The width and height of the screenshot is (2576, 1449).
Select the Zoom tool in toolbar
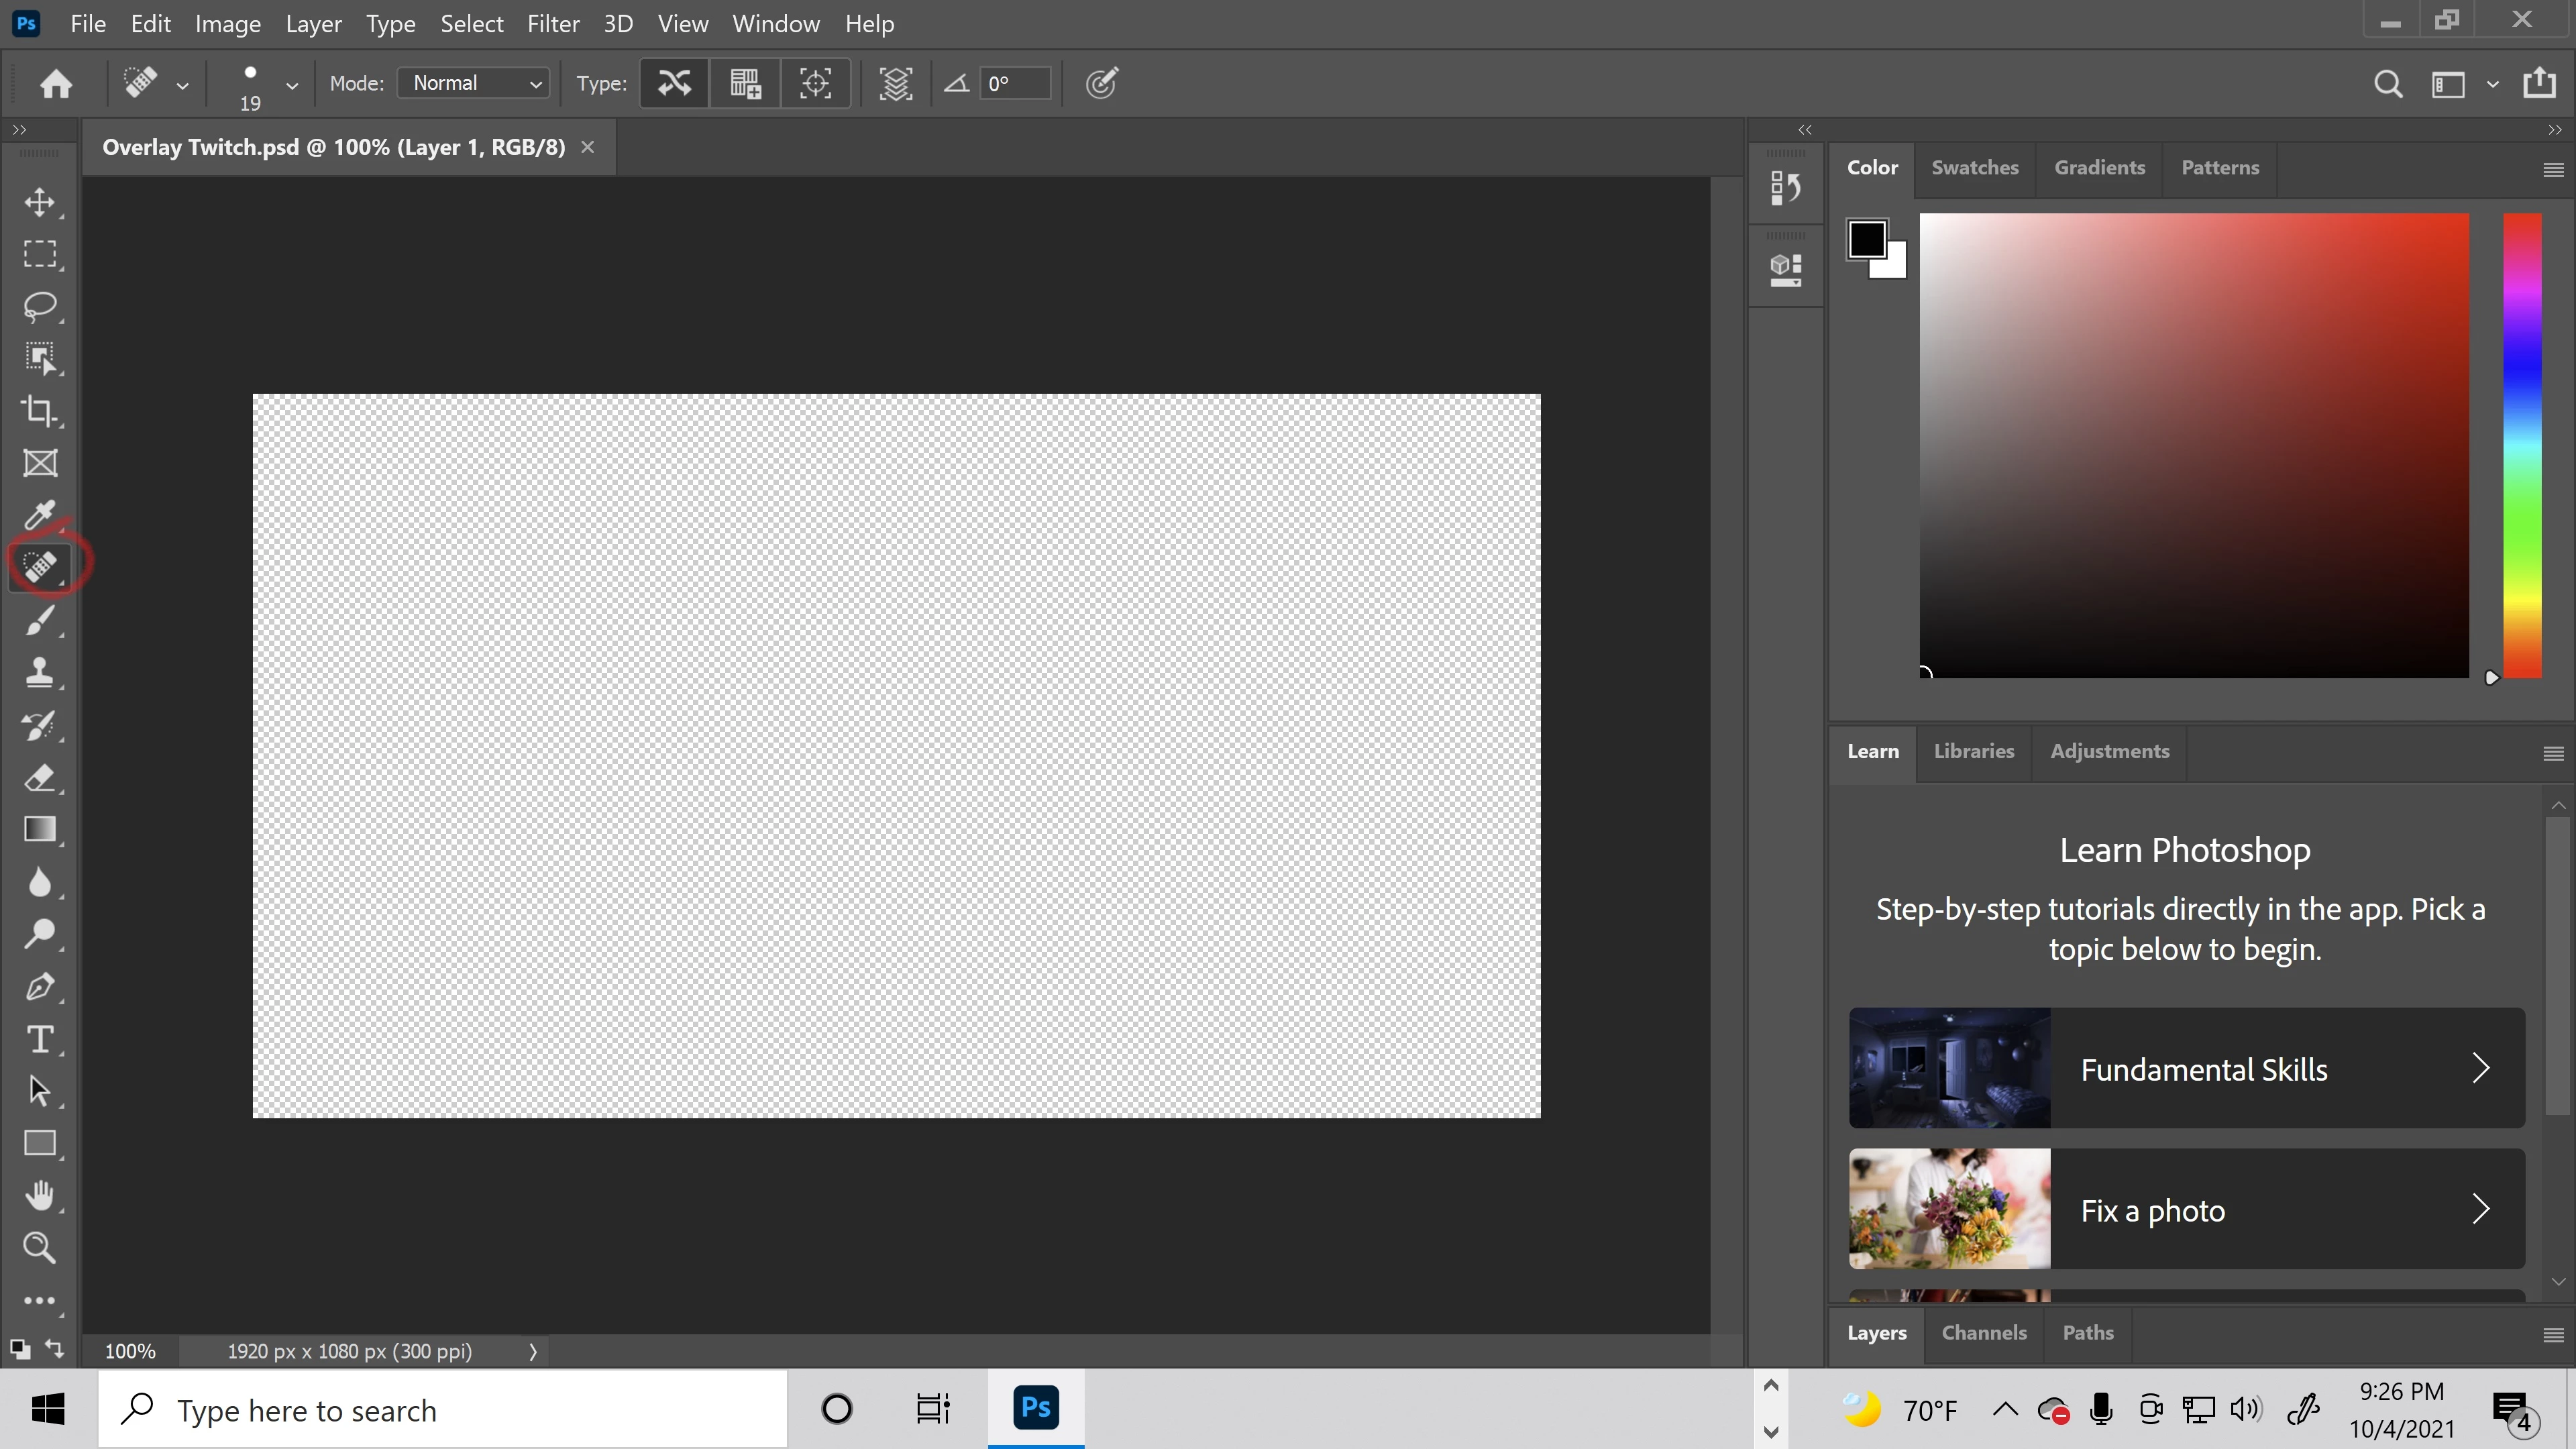(40, 1247)
